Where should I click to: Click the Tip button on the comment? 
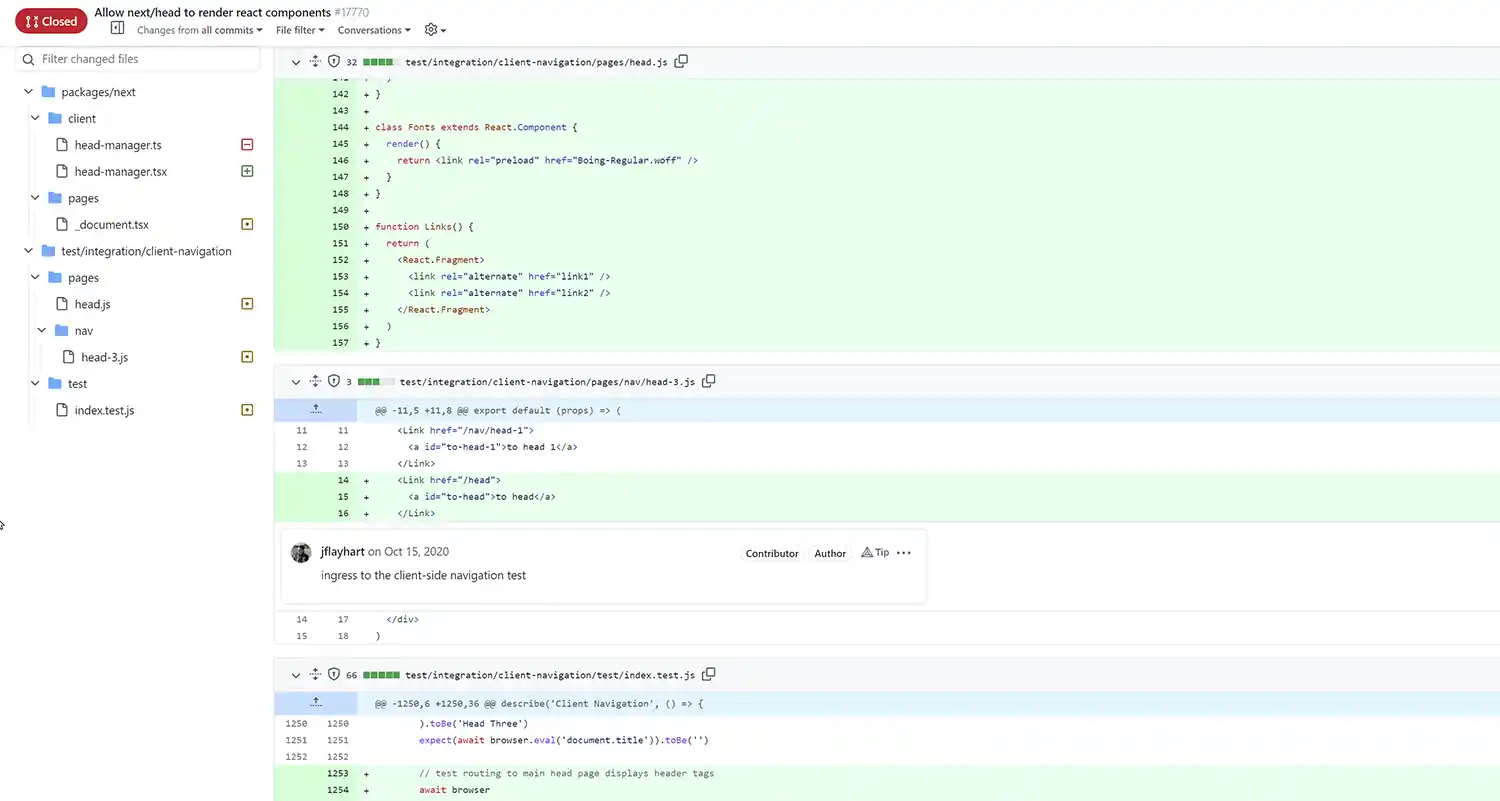[x=875, y=552]
